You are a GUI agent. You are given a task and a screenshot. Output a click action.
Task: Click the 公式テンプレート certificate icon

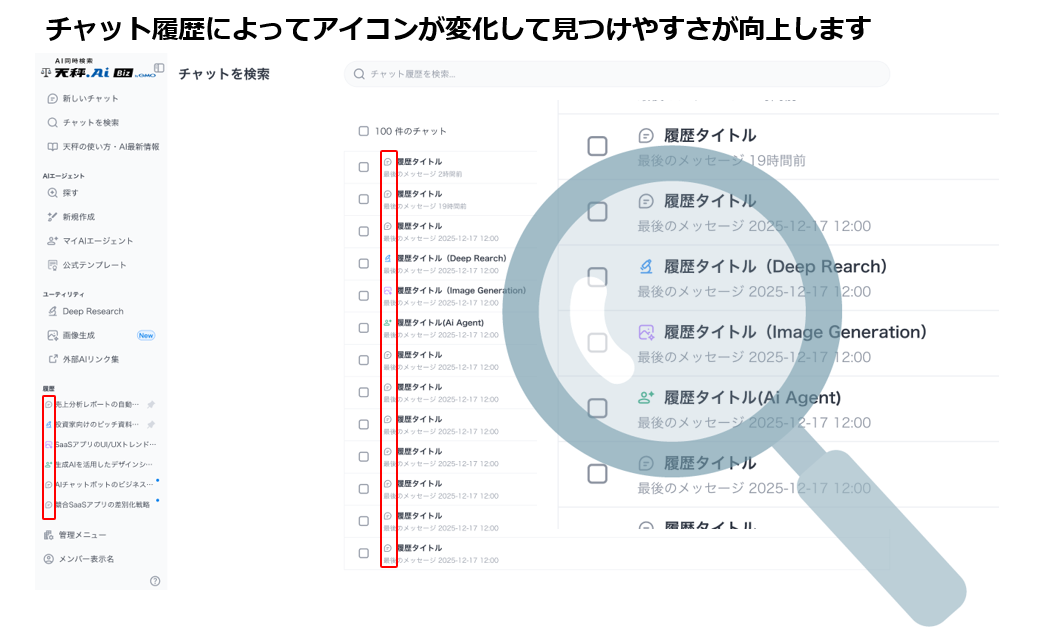point(52,265)
